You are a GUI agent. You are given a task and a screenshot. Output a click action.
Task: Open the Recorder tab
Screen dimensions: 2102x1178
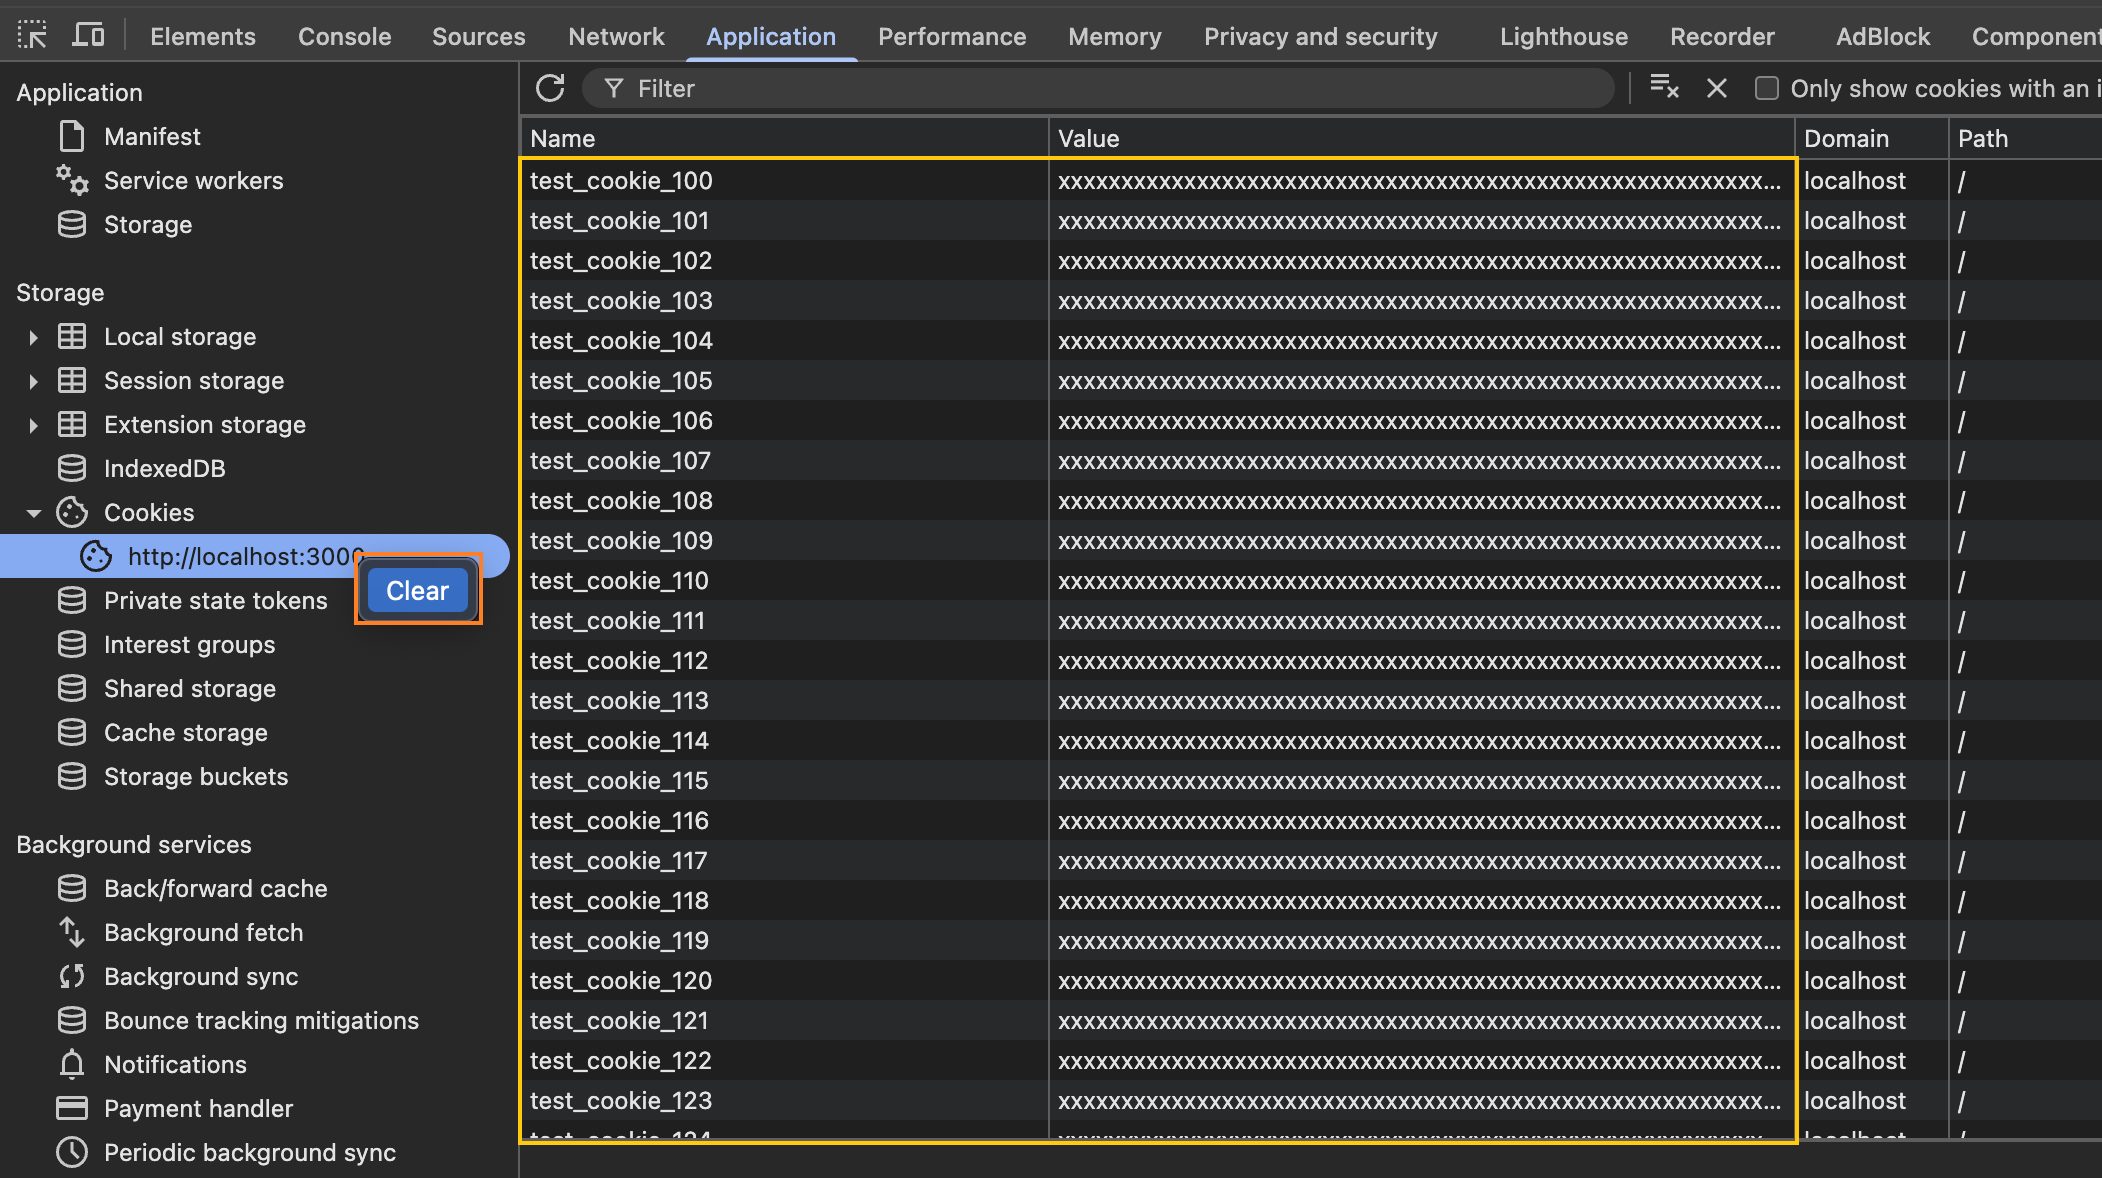[1722, 36]
